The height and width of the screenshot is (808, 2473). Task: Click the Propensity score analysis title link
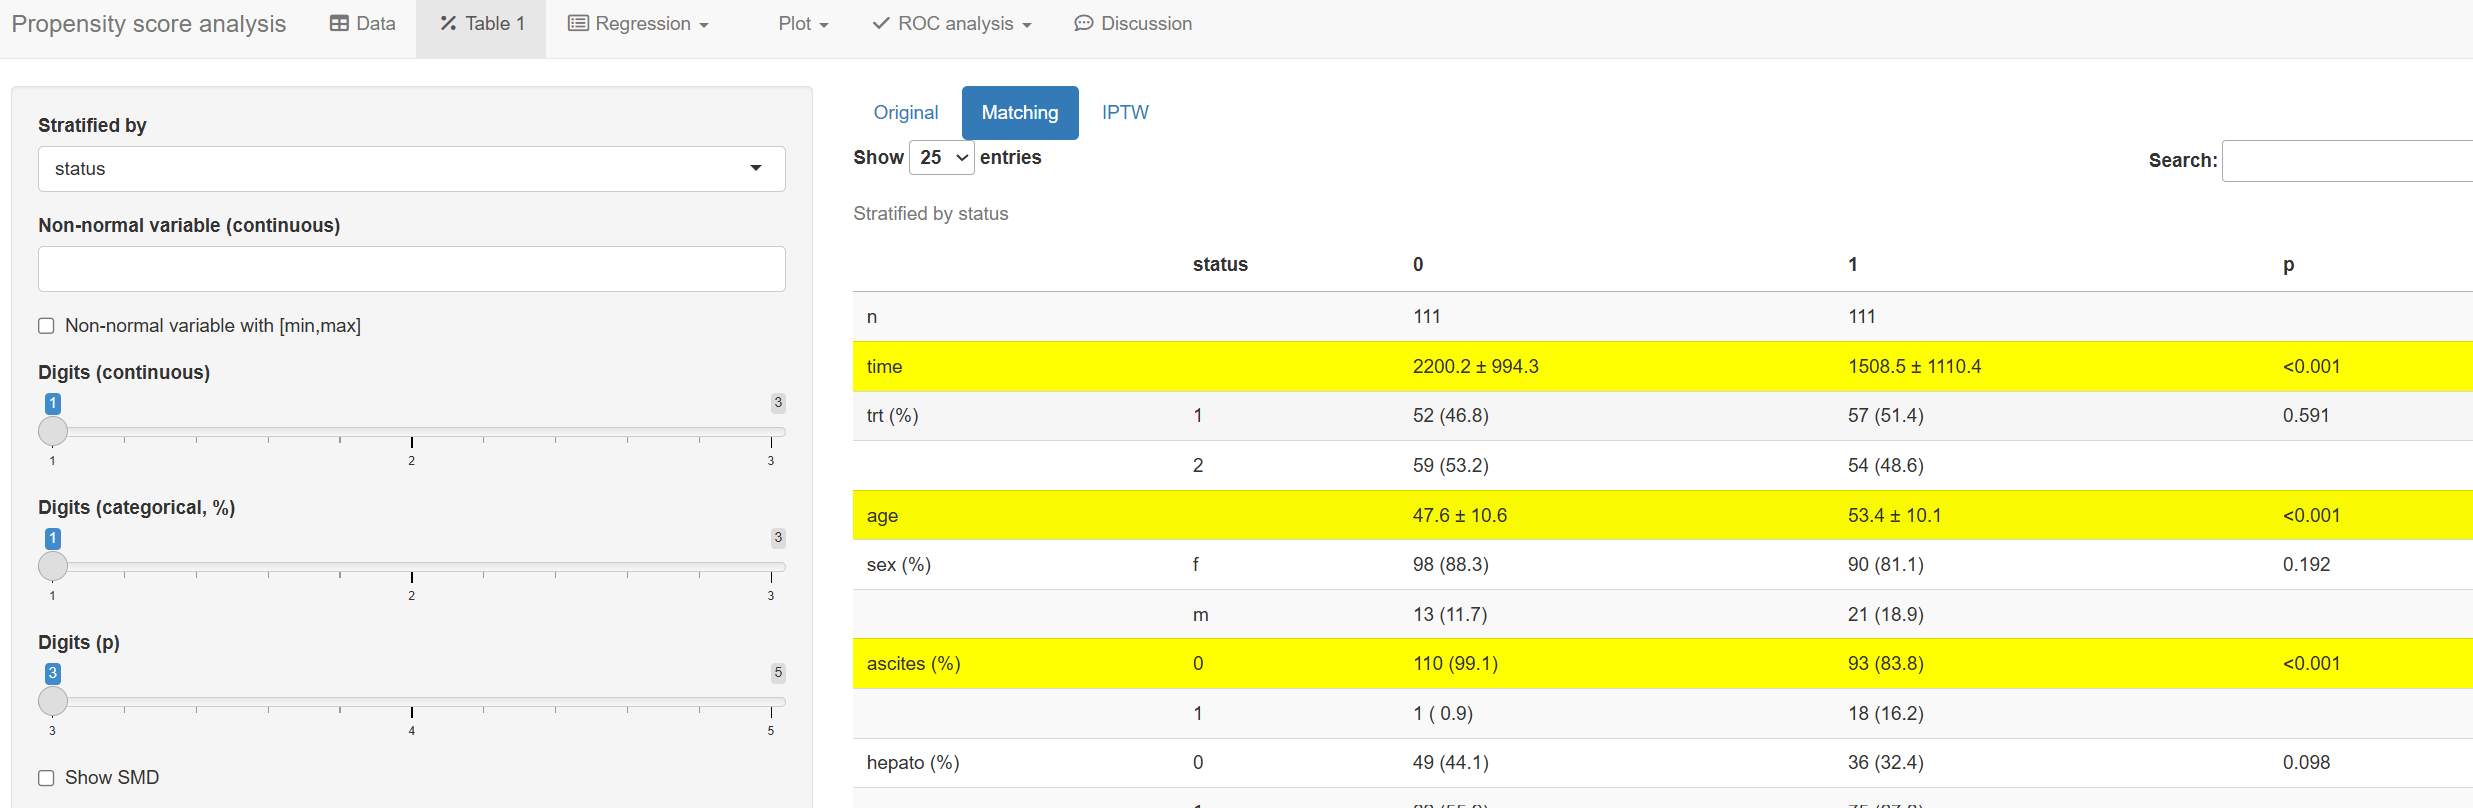[149, 24]
